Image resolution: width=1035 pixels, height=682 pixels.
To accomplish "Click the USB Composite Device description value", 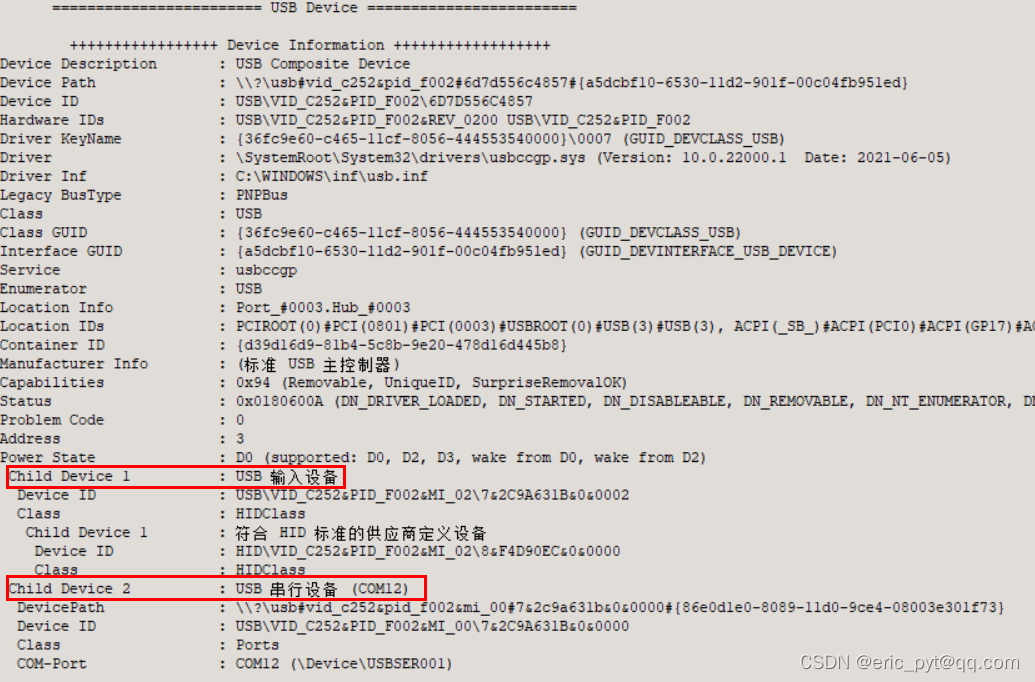I will 323,64.
